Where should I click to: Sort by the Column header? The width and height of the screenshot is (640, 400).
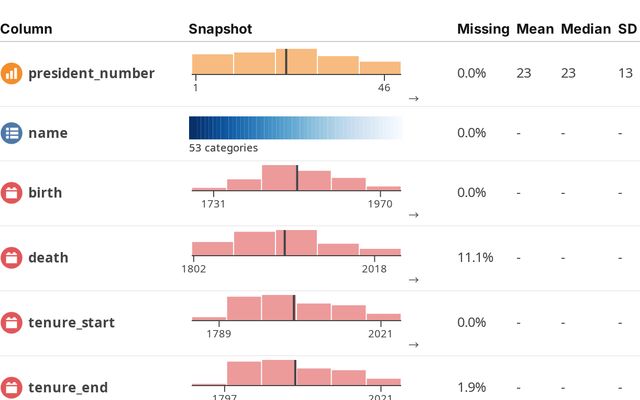(x=26, y=29)
